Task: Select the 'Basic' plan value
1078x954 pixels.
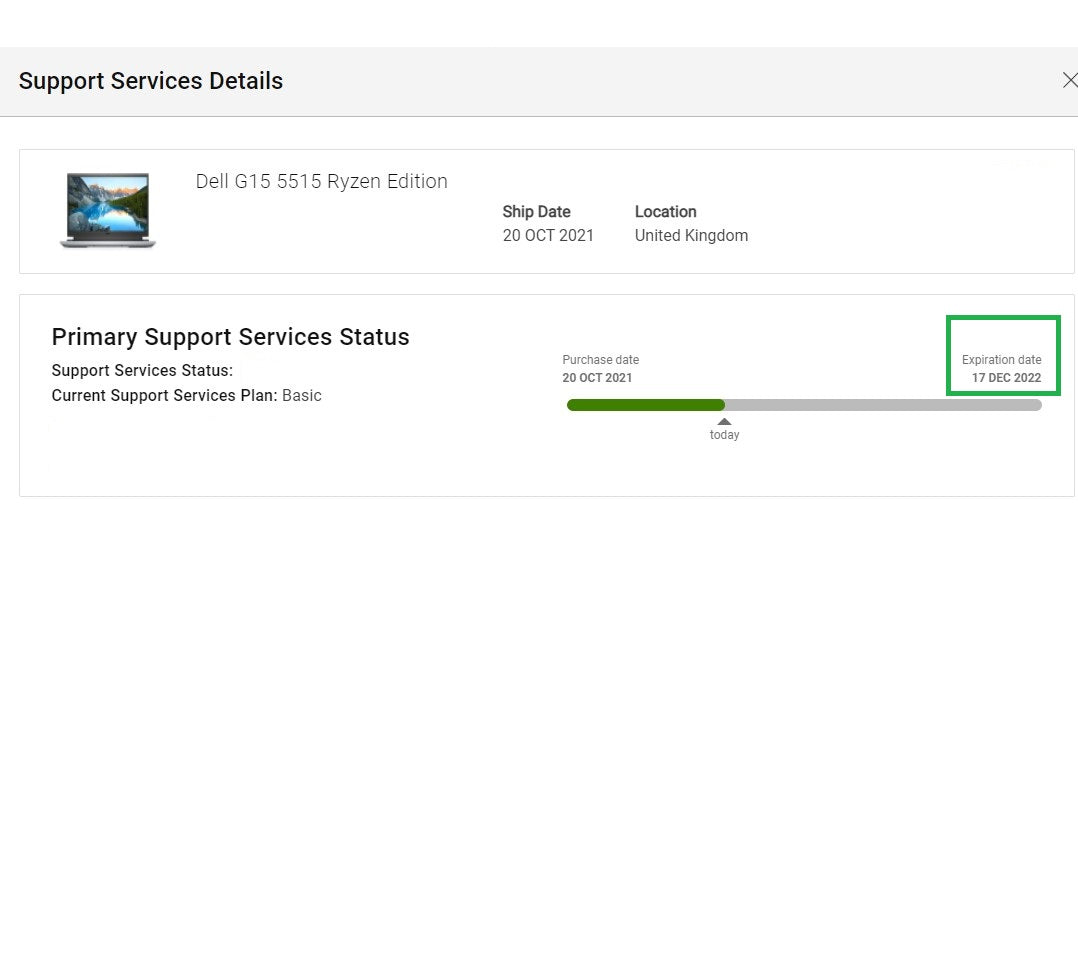Action: pyautogui.click(x=302, y=396)
